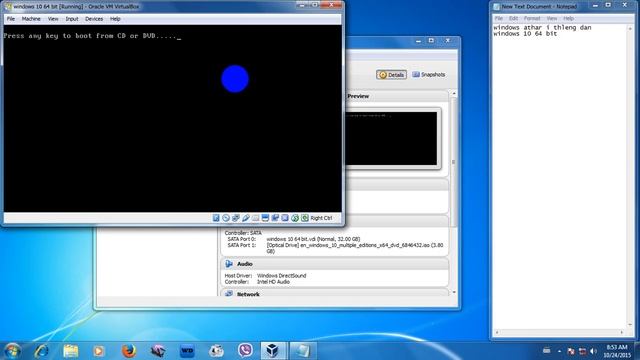Open Notepad's Edit menu
The width and height of the screenshot is (640, 360).
(513, 18)
